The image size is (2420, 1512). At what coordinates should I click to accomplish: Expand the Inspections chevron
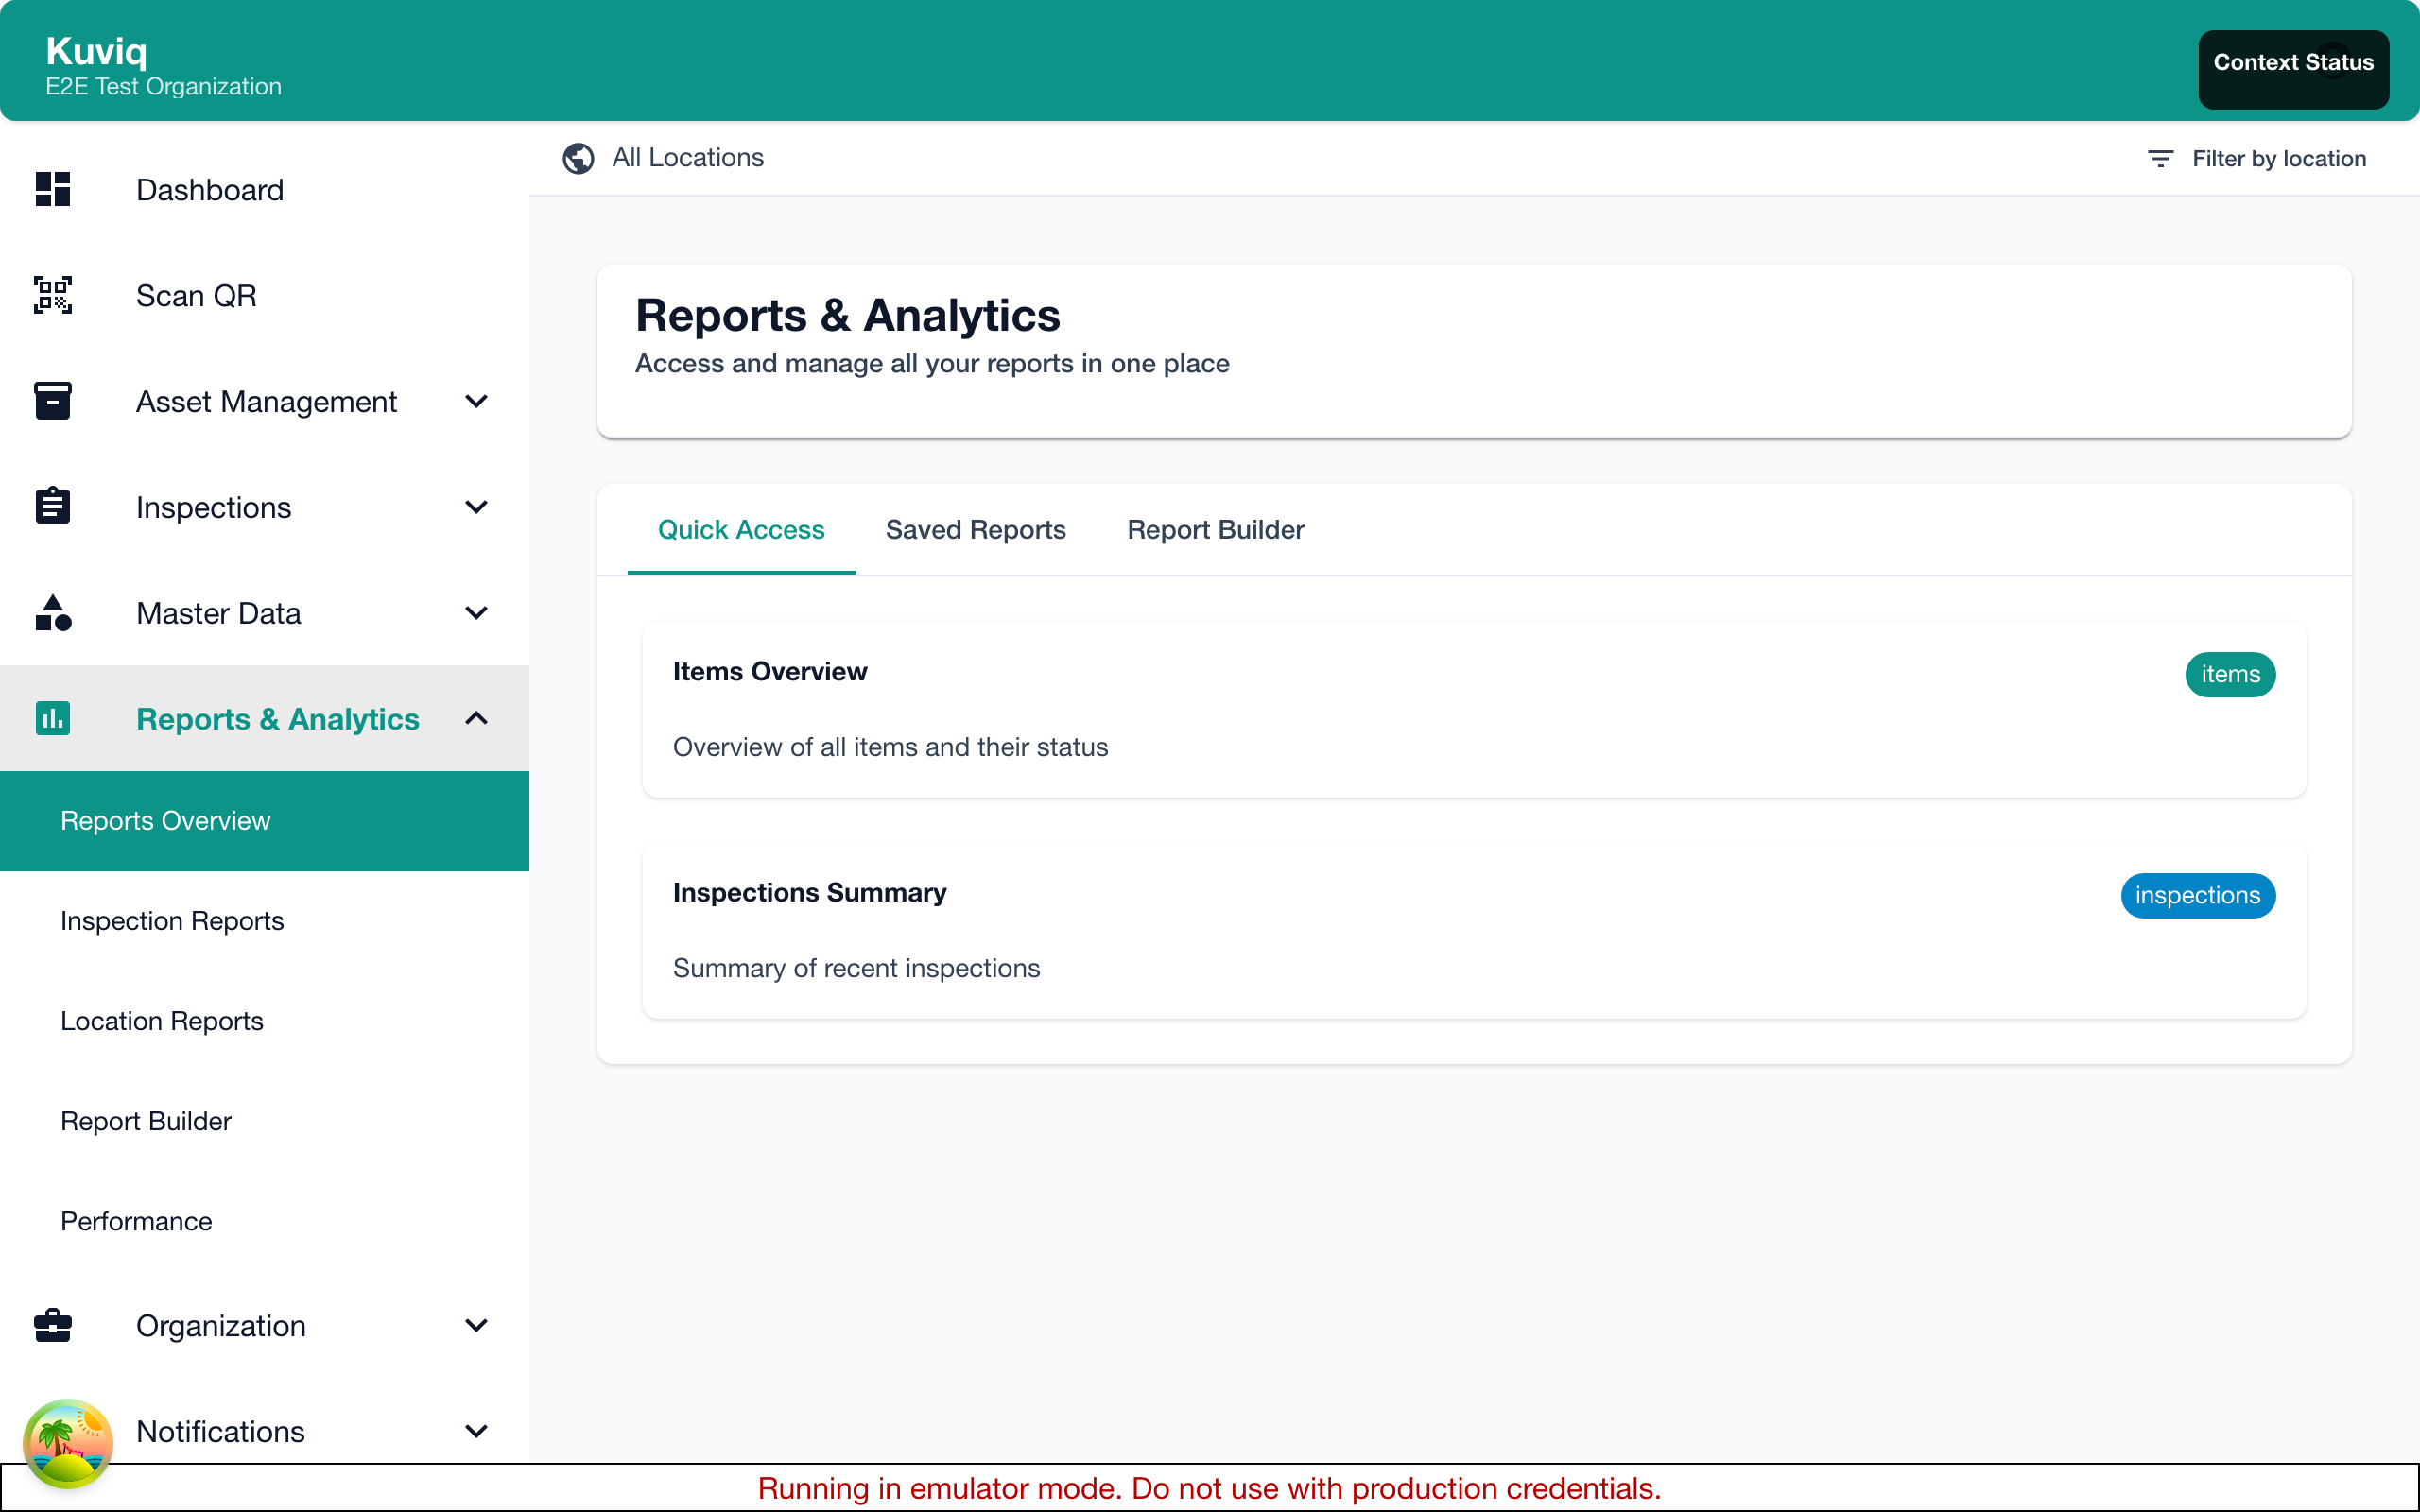pos(477,507)
